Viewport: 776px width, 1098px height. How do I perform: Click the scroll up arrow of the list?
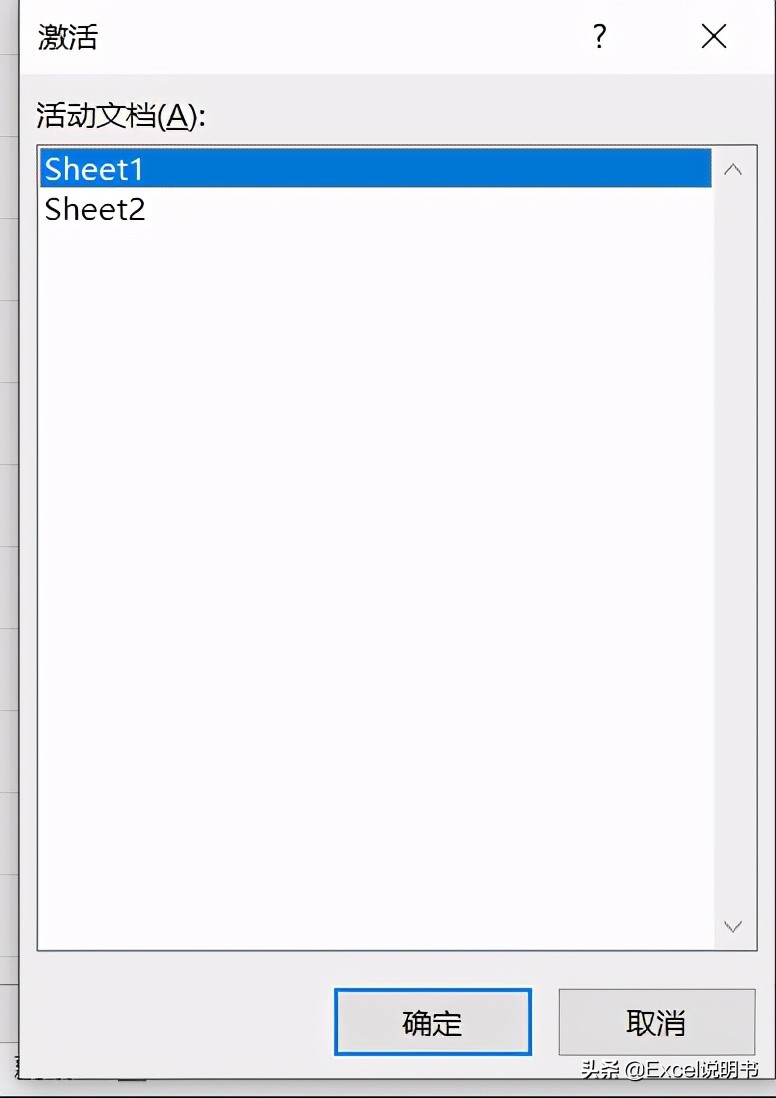pos(733,170)
